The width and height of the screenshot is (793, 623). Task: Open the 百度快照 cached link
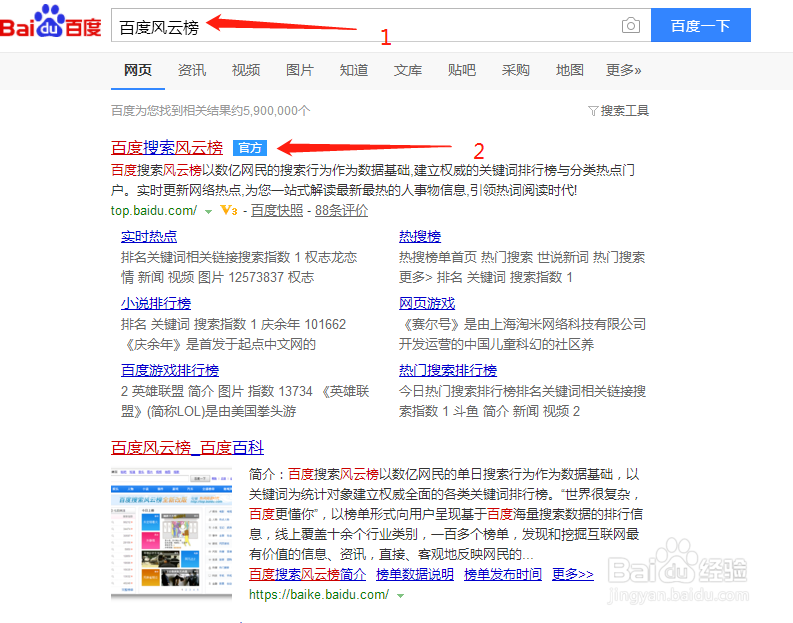tap(277, 210)
